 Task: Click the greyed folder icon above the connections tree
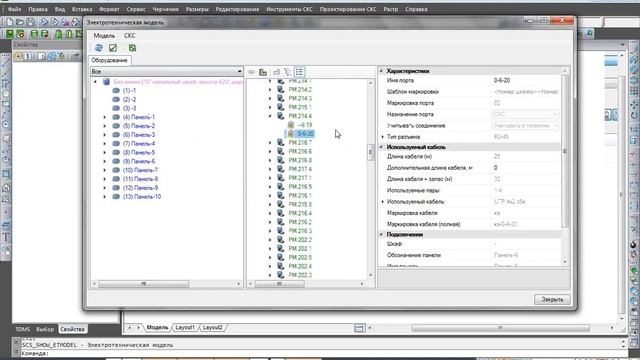(x=276, y=72)
